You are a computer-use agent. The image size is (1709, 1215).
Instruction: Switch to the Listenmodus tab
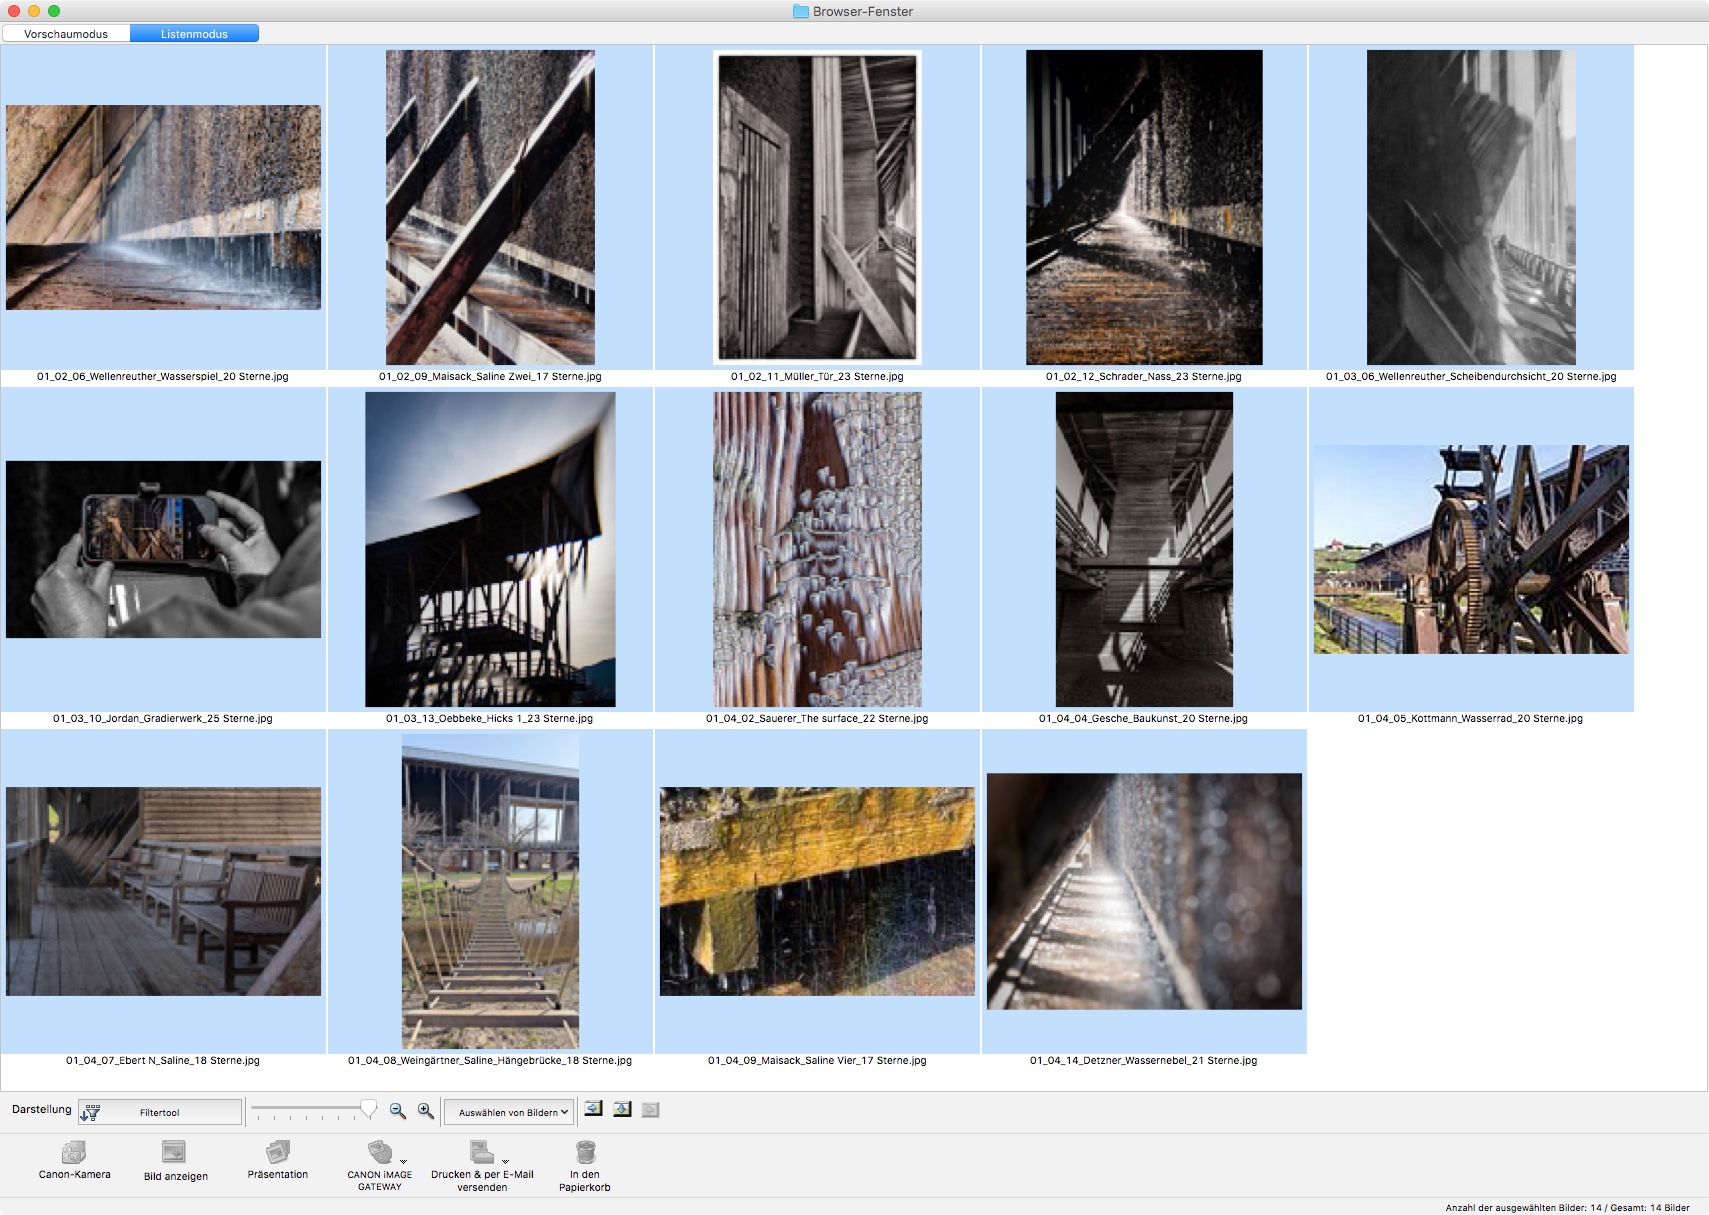point(194,34)
